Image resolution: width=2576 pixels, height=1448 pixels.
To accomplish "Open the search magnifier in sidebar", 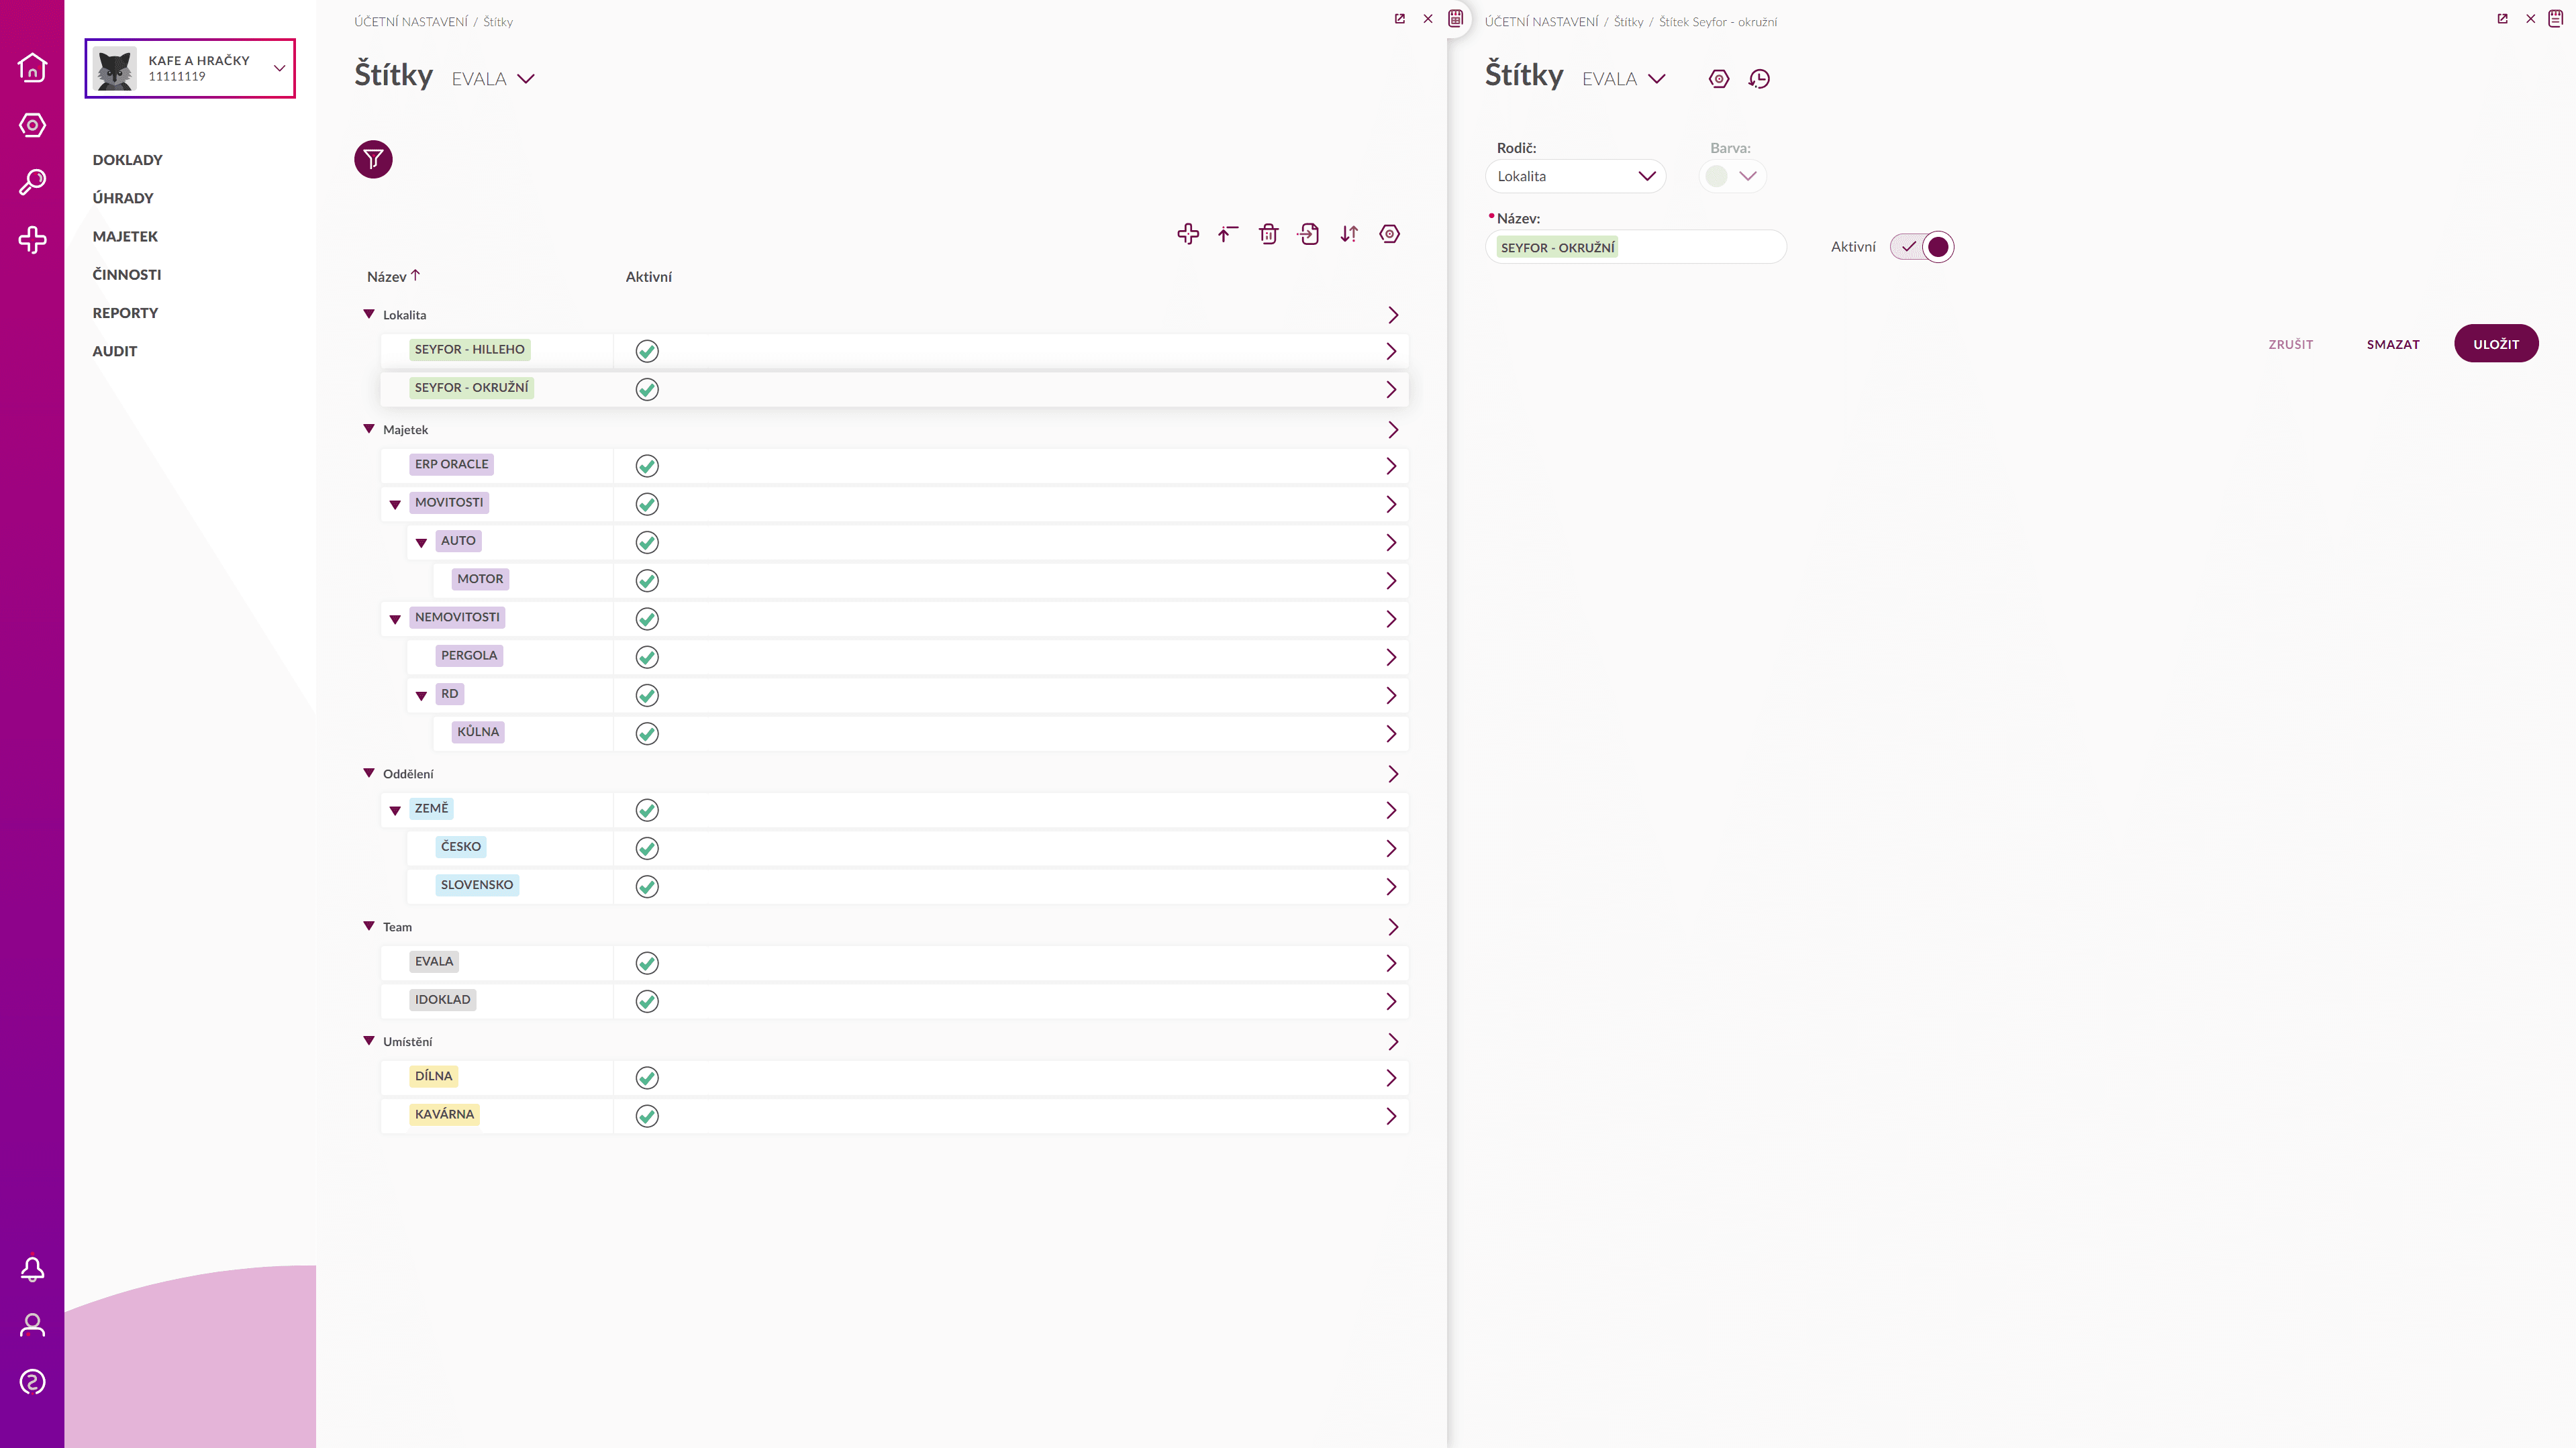I will (32, 182).
